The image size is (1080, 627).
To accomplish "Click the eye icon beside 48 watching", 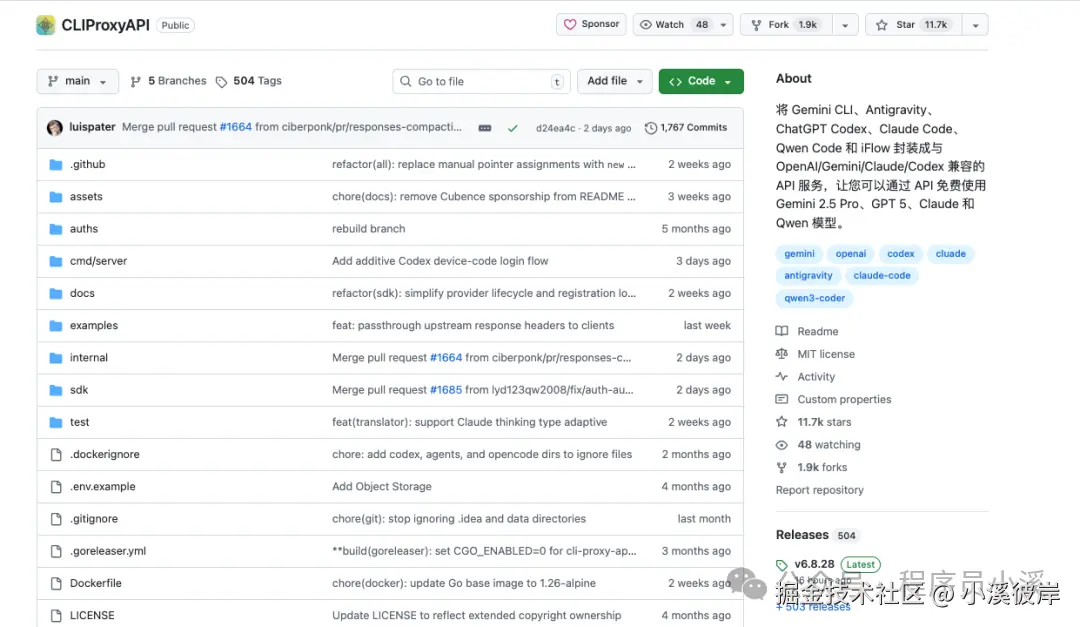I will point(782,445).
